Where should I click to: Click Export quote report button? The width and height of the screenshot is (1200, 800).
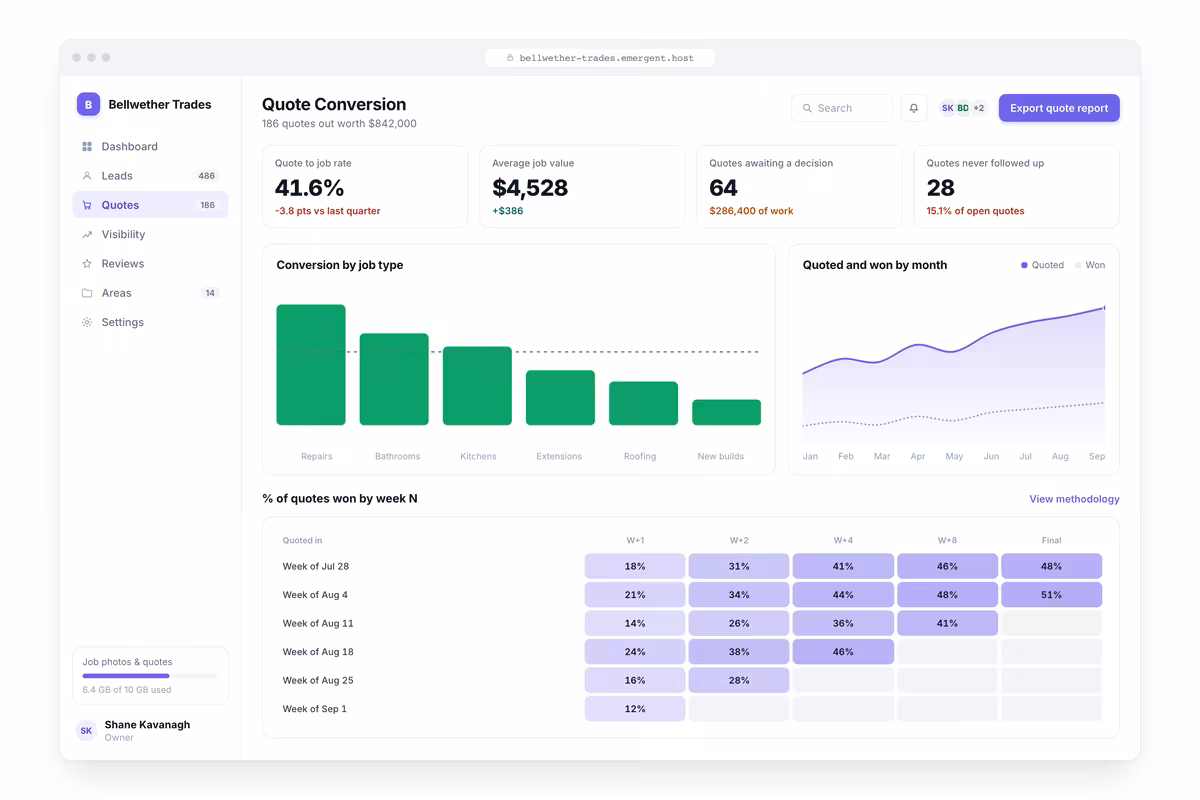pos(1059,108)
